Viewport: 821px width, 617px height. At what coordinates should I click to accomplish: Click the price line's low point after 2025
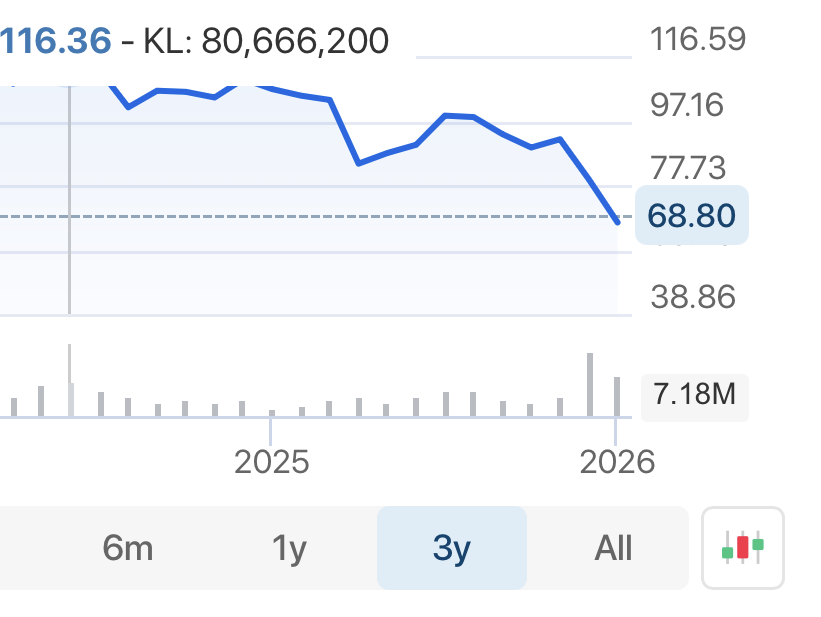(359, 163)
